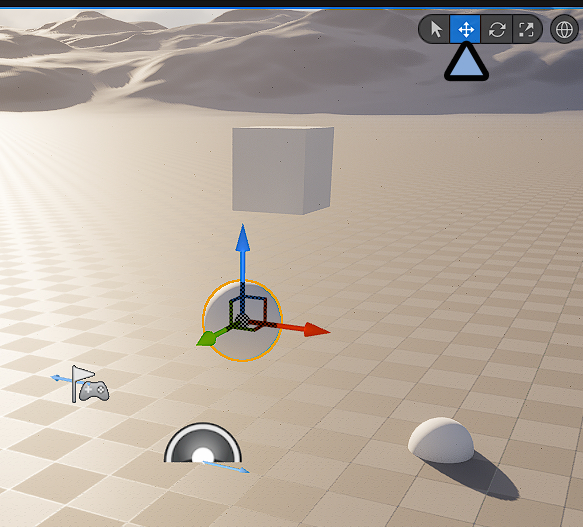Image resolution: width=583 pixels, height=527 pixels.
Task: Click the active Translate move tool
Action: point(465,29)
